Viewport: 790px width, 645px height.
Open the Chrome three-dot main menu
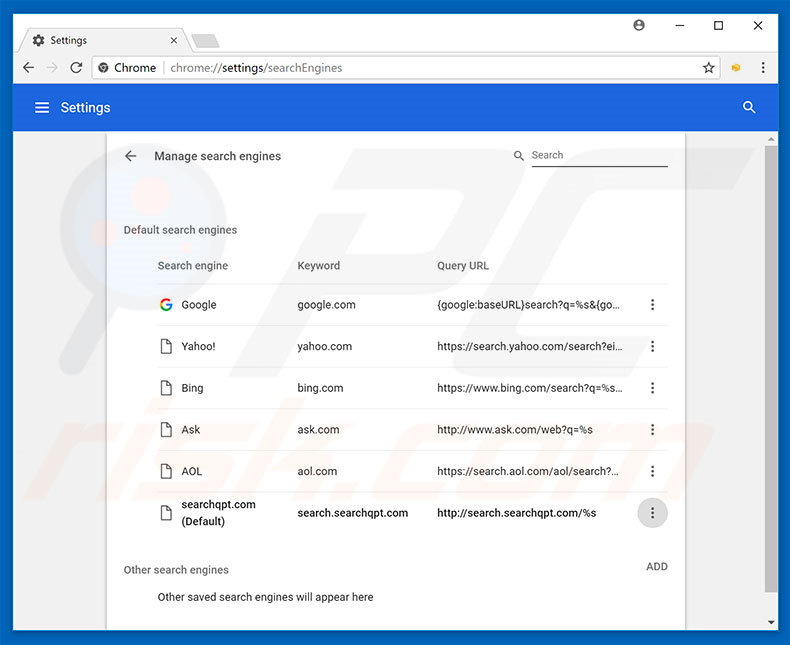(763, 68)
